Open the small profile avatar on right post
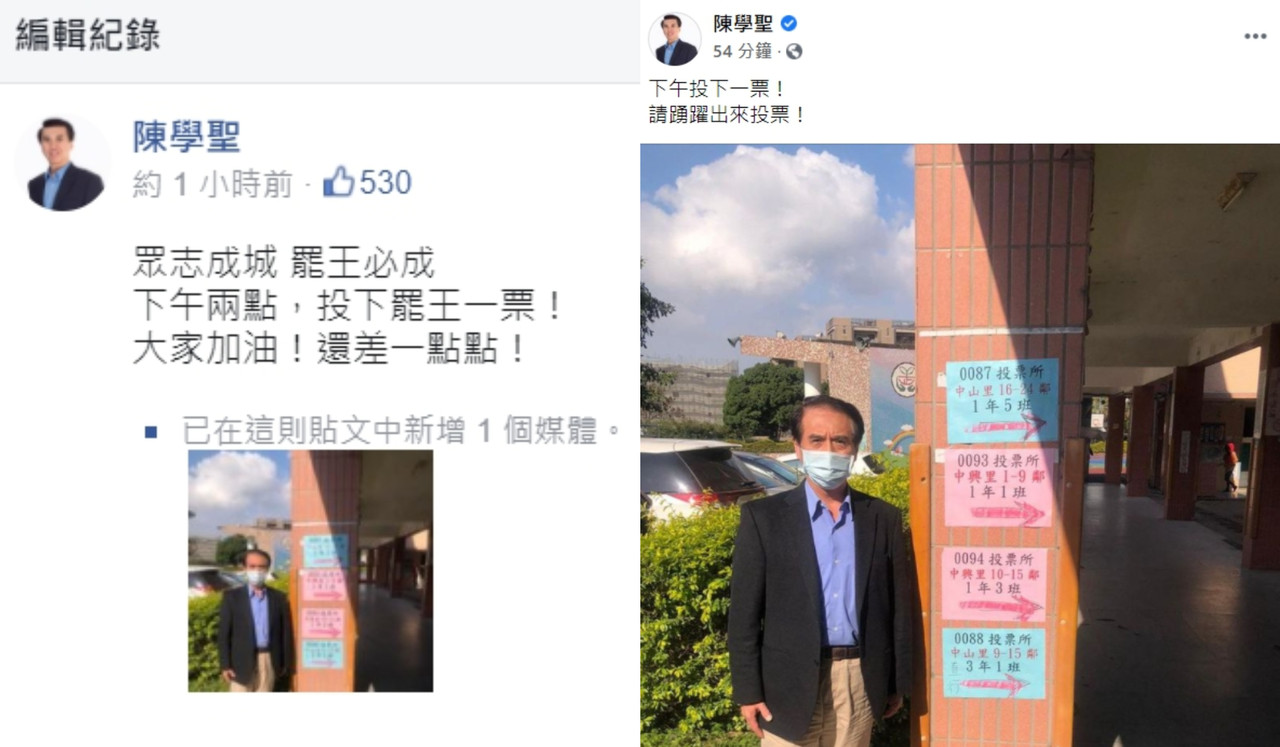The image size is (1280, 747). pos(675,39)
